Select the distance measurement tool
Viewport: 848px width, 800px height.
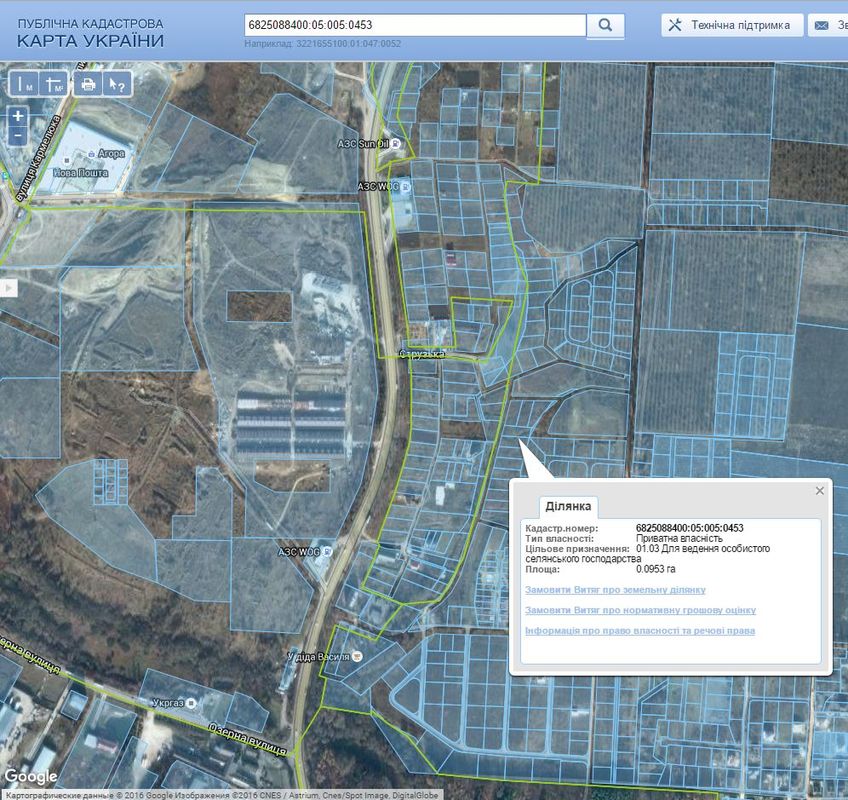pos(25,84)
